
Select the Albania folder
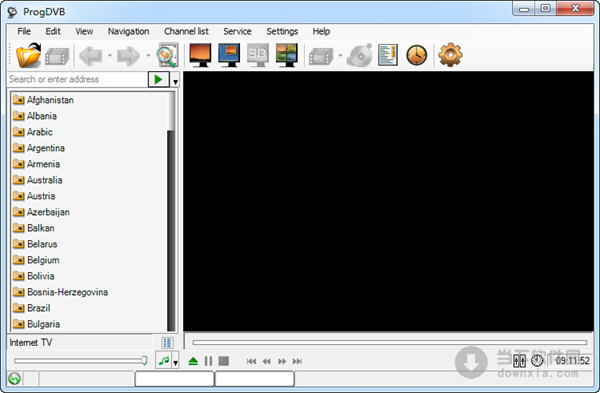(x=34, y=116)
